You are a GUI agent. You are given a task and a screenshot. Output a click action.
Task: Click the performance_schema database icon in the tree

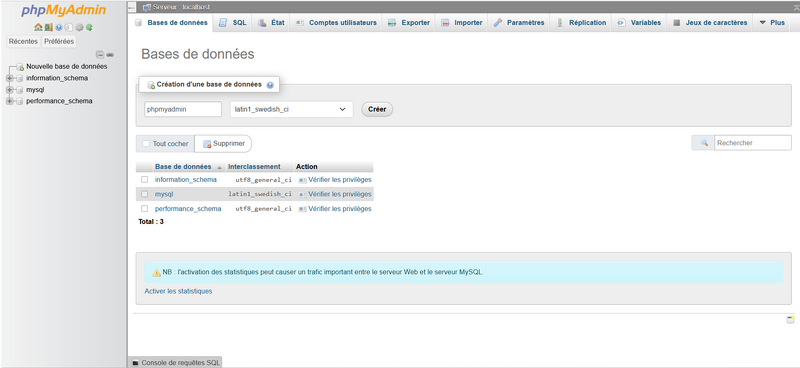19,101
